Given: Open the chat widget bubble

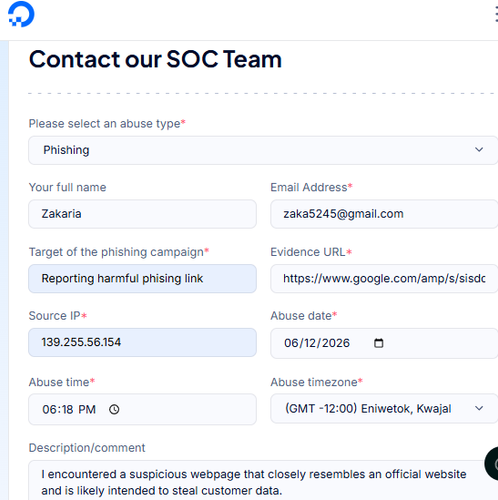Looking at the screenshot, I should click(492, 463).
